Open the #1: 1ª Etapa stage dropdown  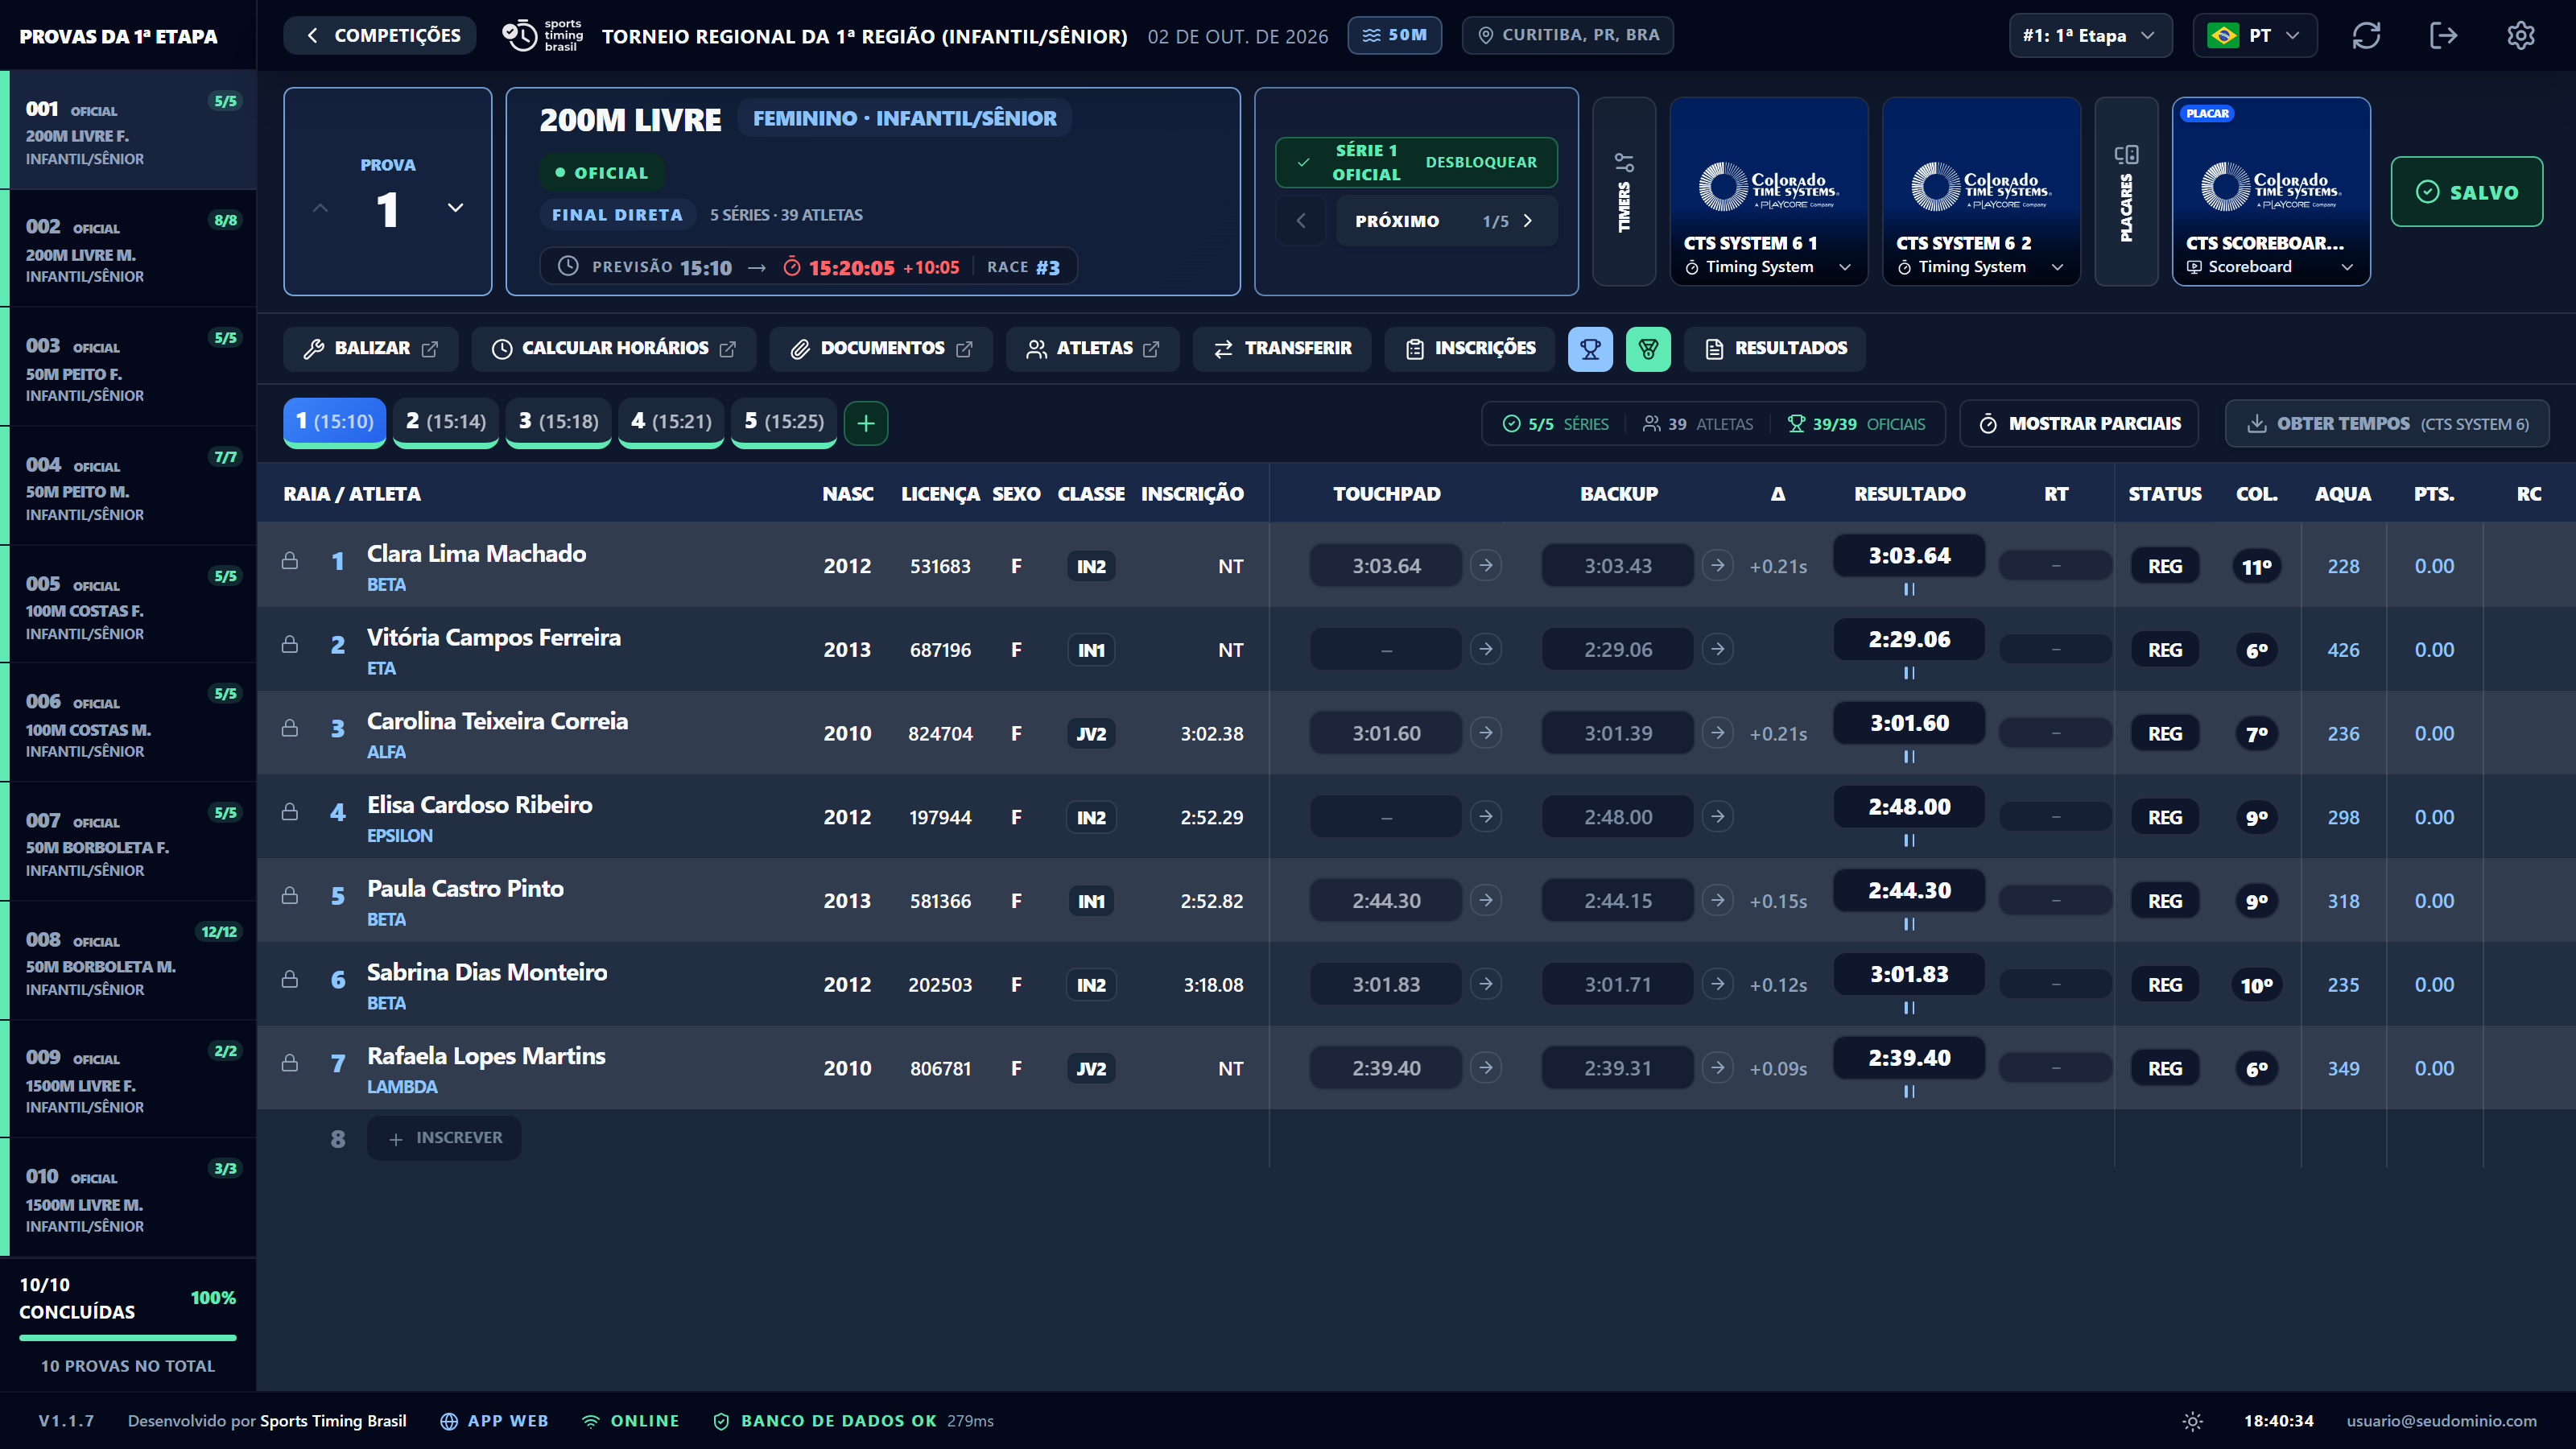[x=2090, y=36]
